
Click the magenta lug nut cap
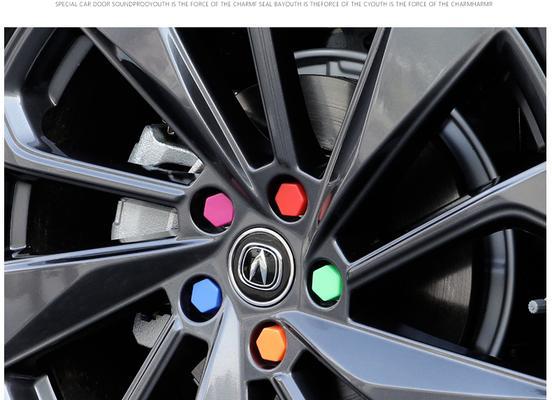tap(219, 210)
